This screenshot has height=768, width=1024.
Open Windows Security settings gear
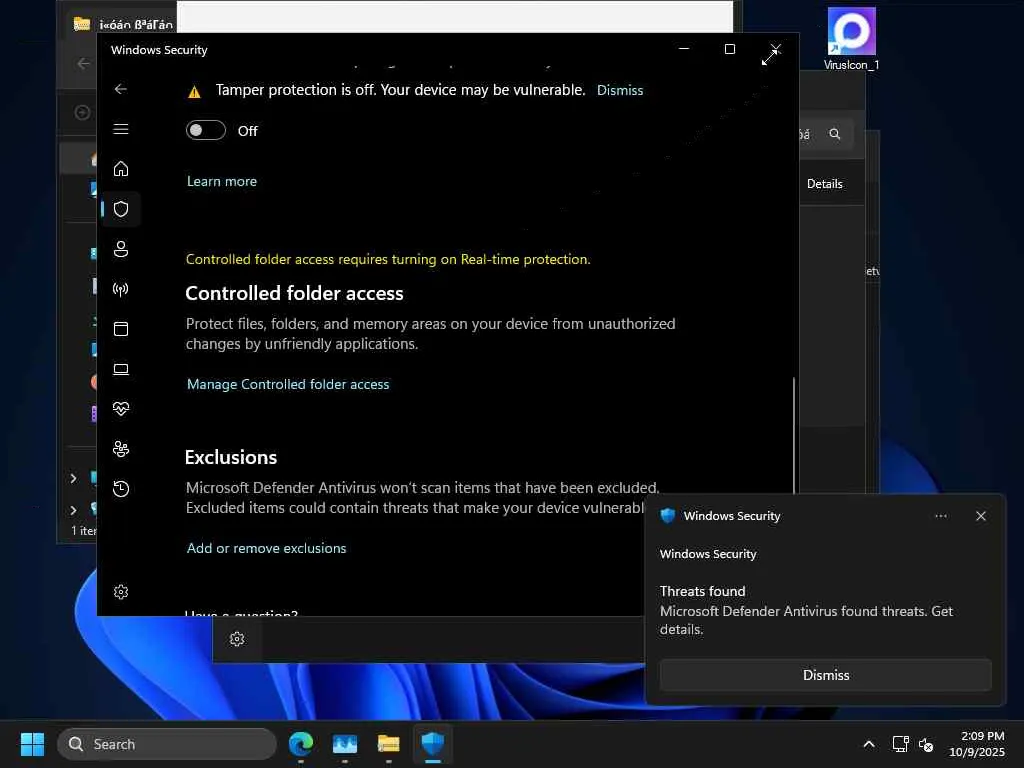(121, 592)
